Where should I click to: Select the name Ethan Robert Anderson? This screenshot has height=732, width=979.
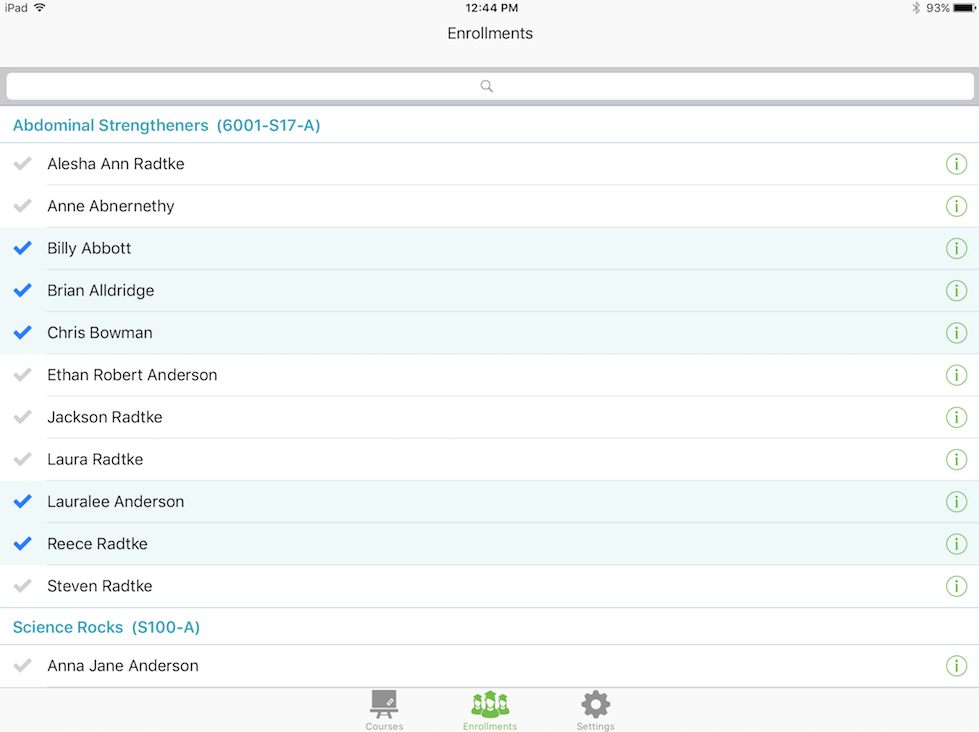click(x=132, y=375)
